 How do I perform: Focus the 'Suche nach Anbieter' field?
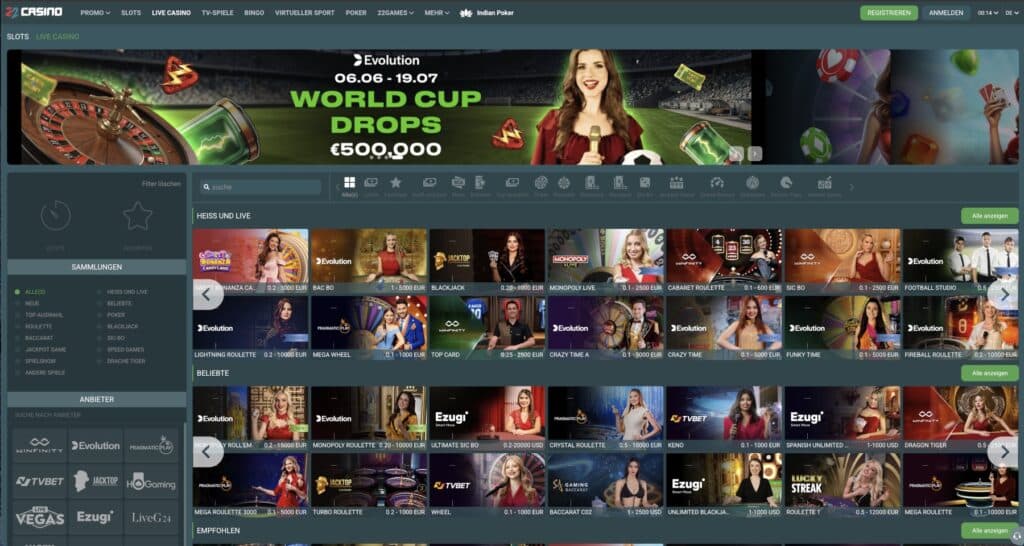coord(97,415)
